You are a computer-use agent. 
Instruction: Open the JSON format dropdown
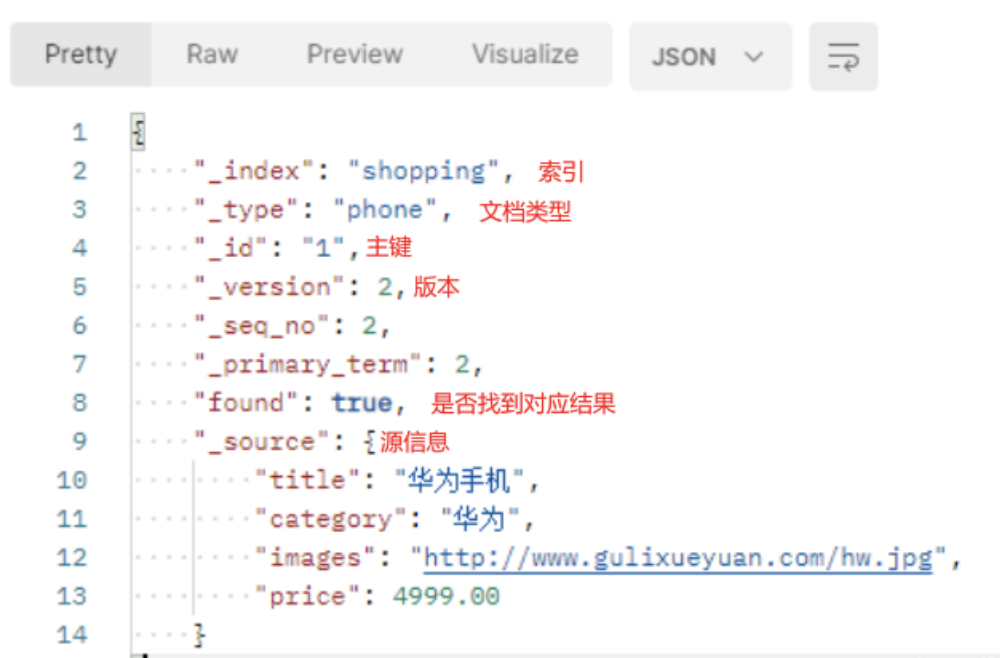pyautogui.click(x=709, y=57)
